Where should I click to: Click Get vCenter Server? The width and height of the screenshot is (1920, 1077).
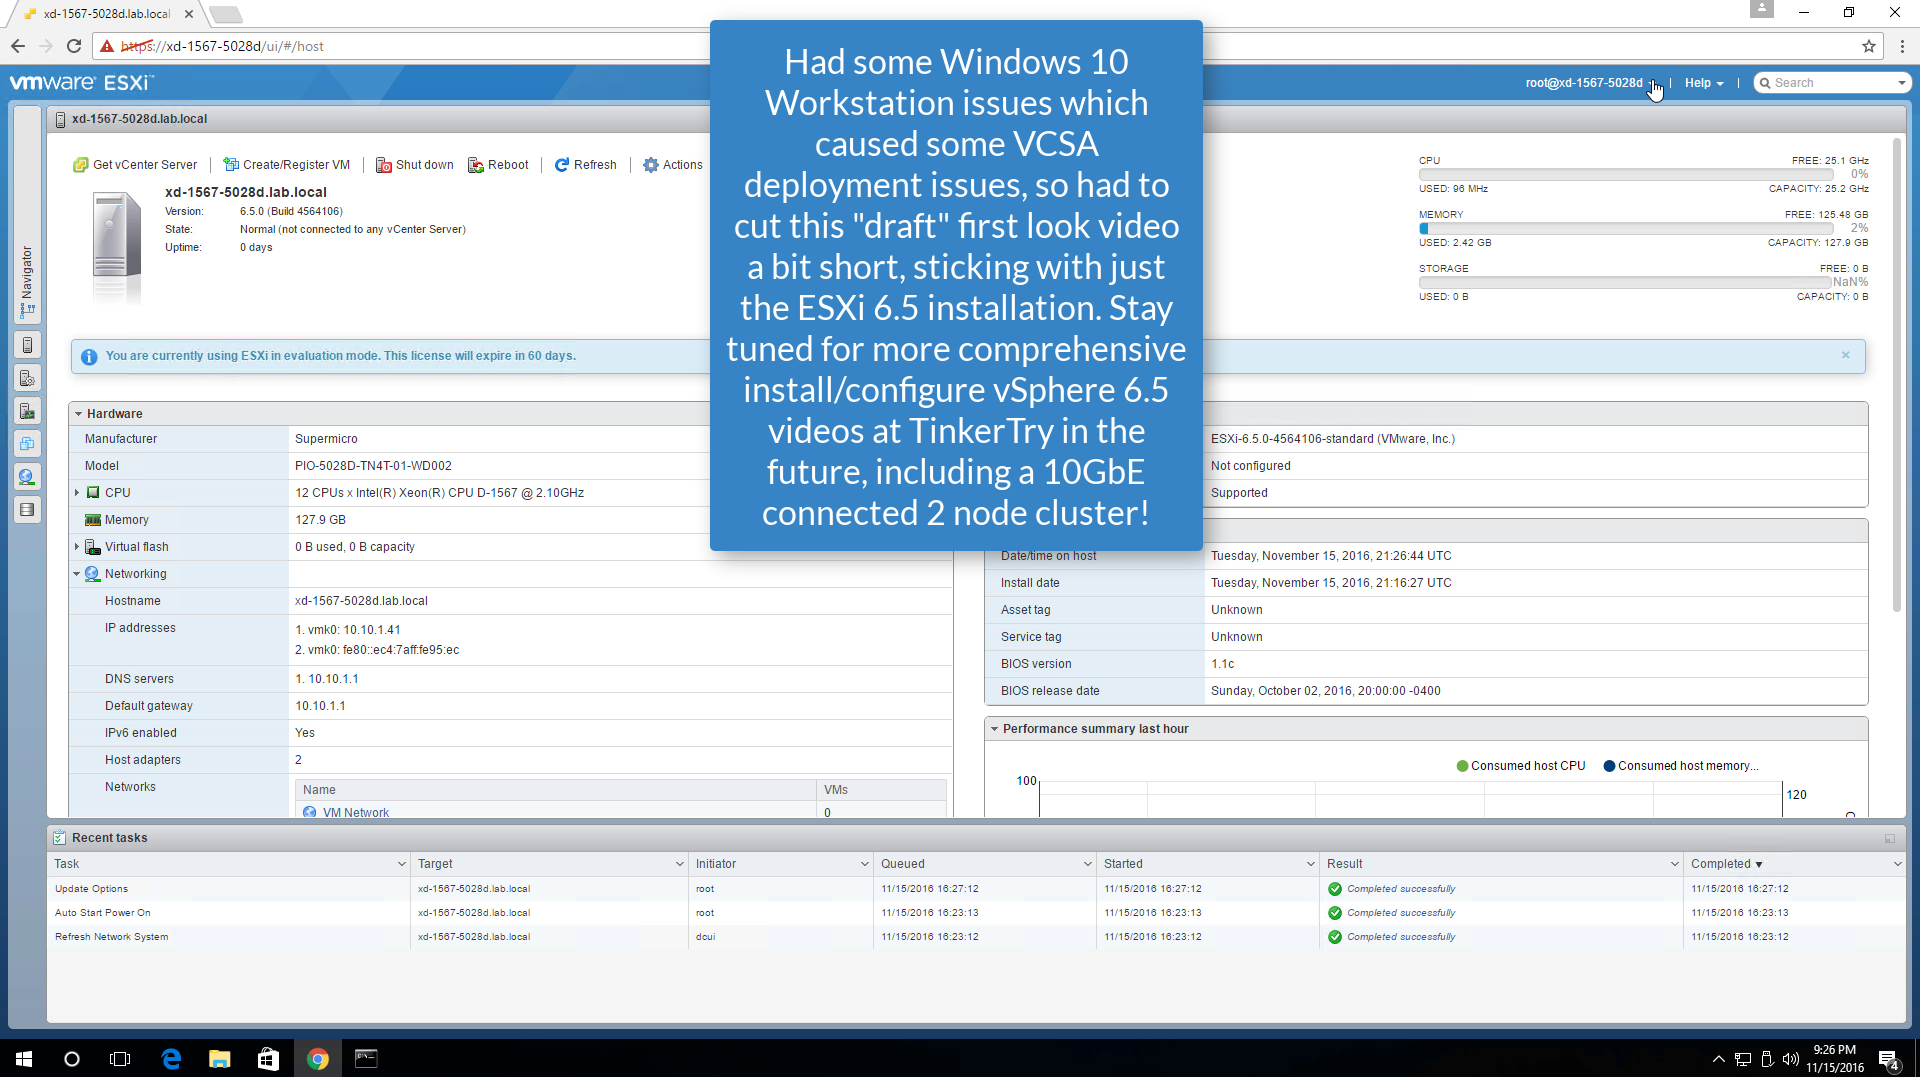coord(135,165)
